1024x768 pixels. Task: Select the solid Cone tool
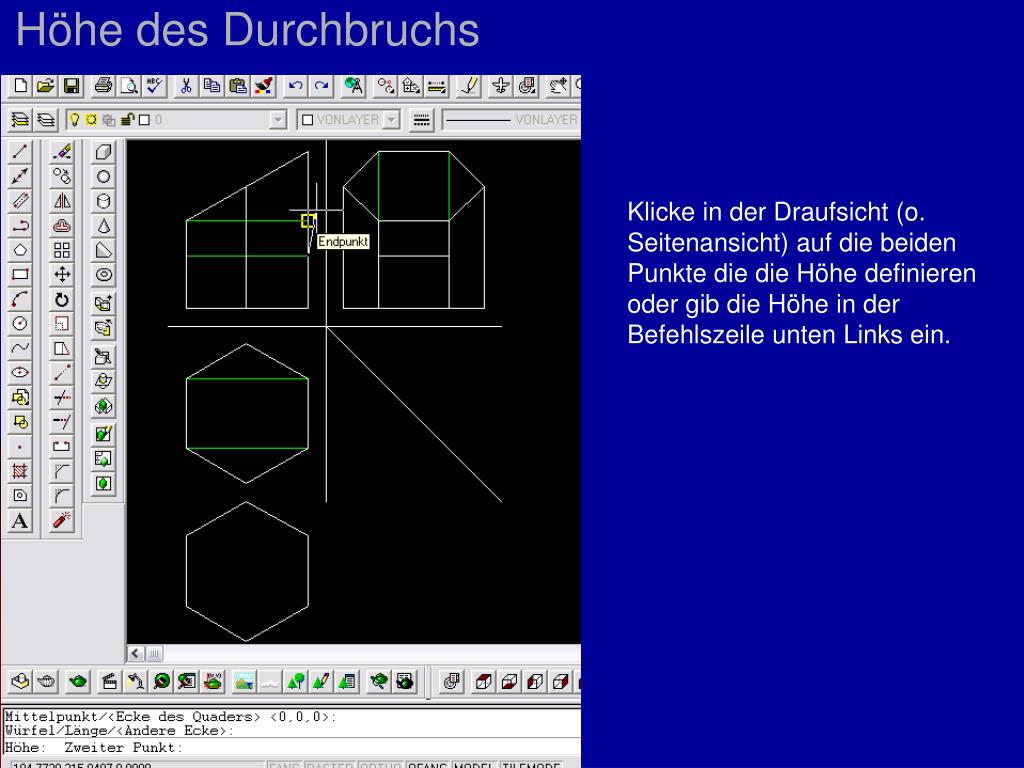[103, 226]
